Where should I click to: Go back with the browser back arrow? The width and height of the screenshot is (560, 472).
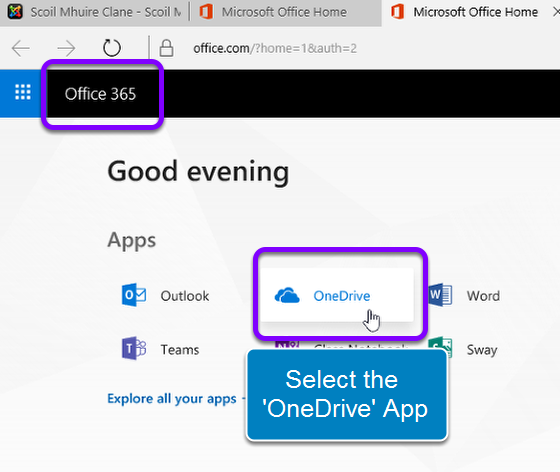tap(20, 48)
